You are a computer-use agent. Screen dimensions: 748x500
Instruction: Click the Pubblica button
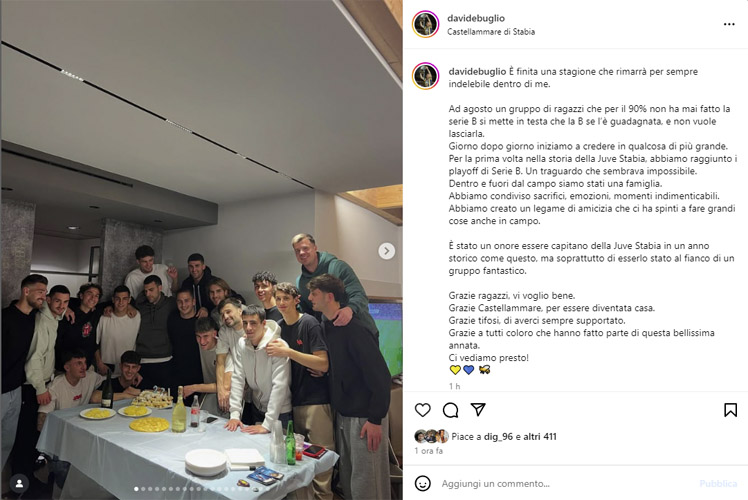click(x=718, y=484)
